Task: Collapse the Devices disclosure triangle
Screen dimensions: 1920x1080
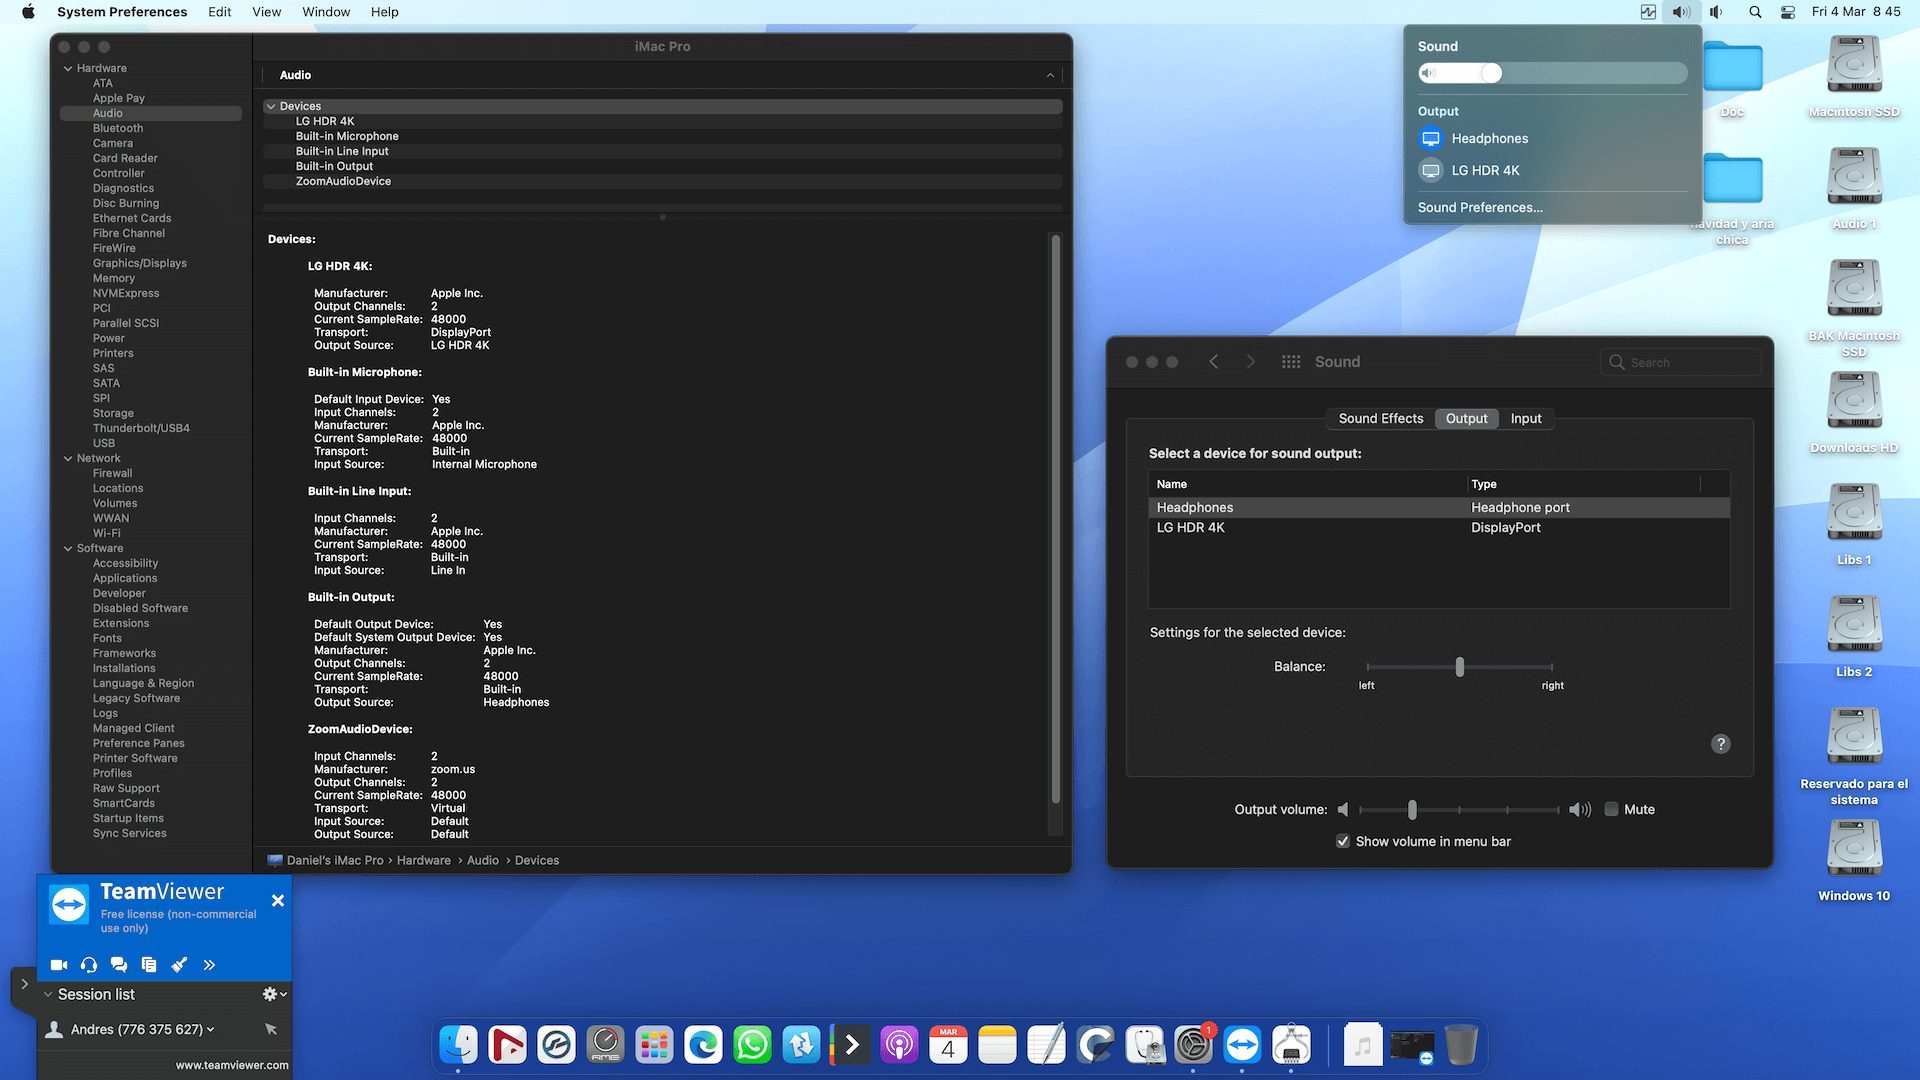Action: click(x=271, y=106)
